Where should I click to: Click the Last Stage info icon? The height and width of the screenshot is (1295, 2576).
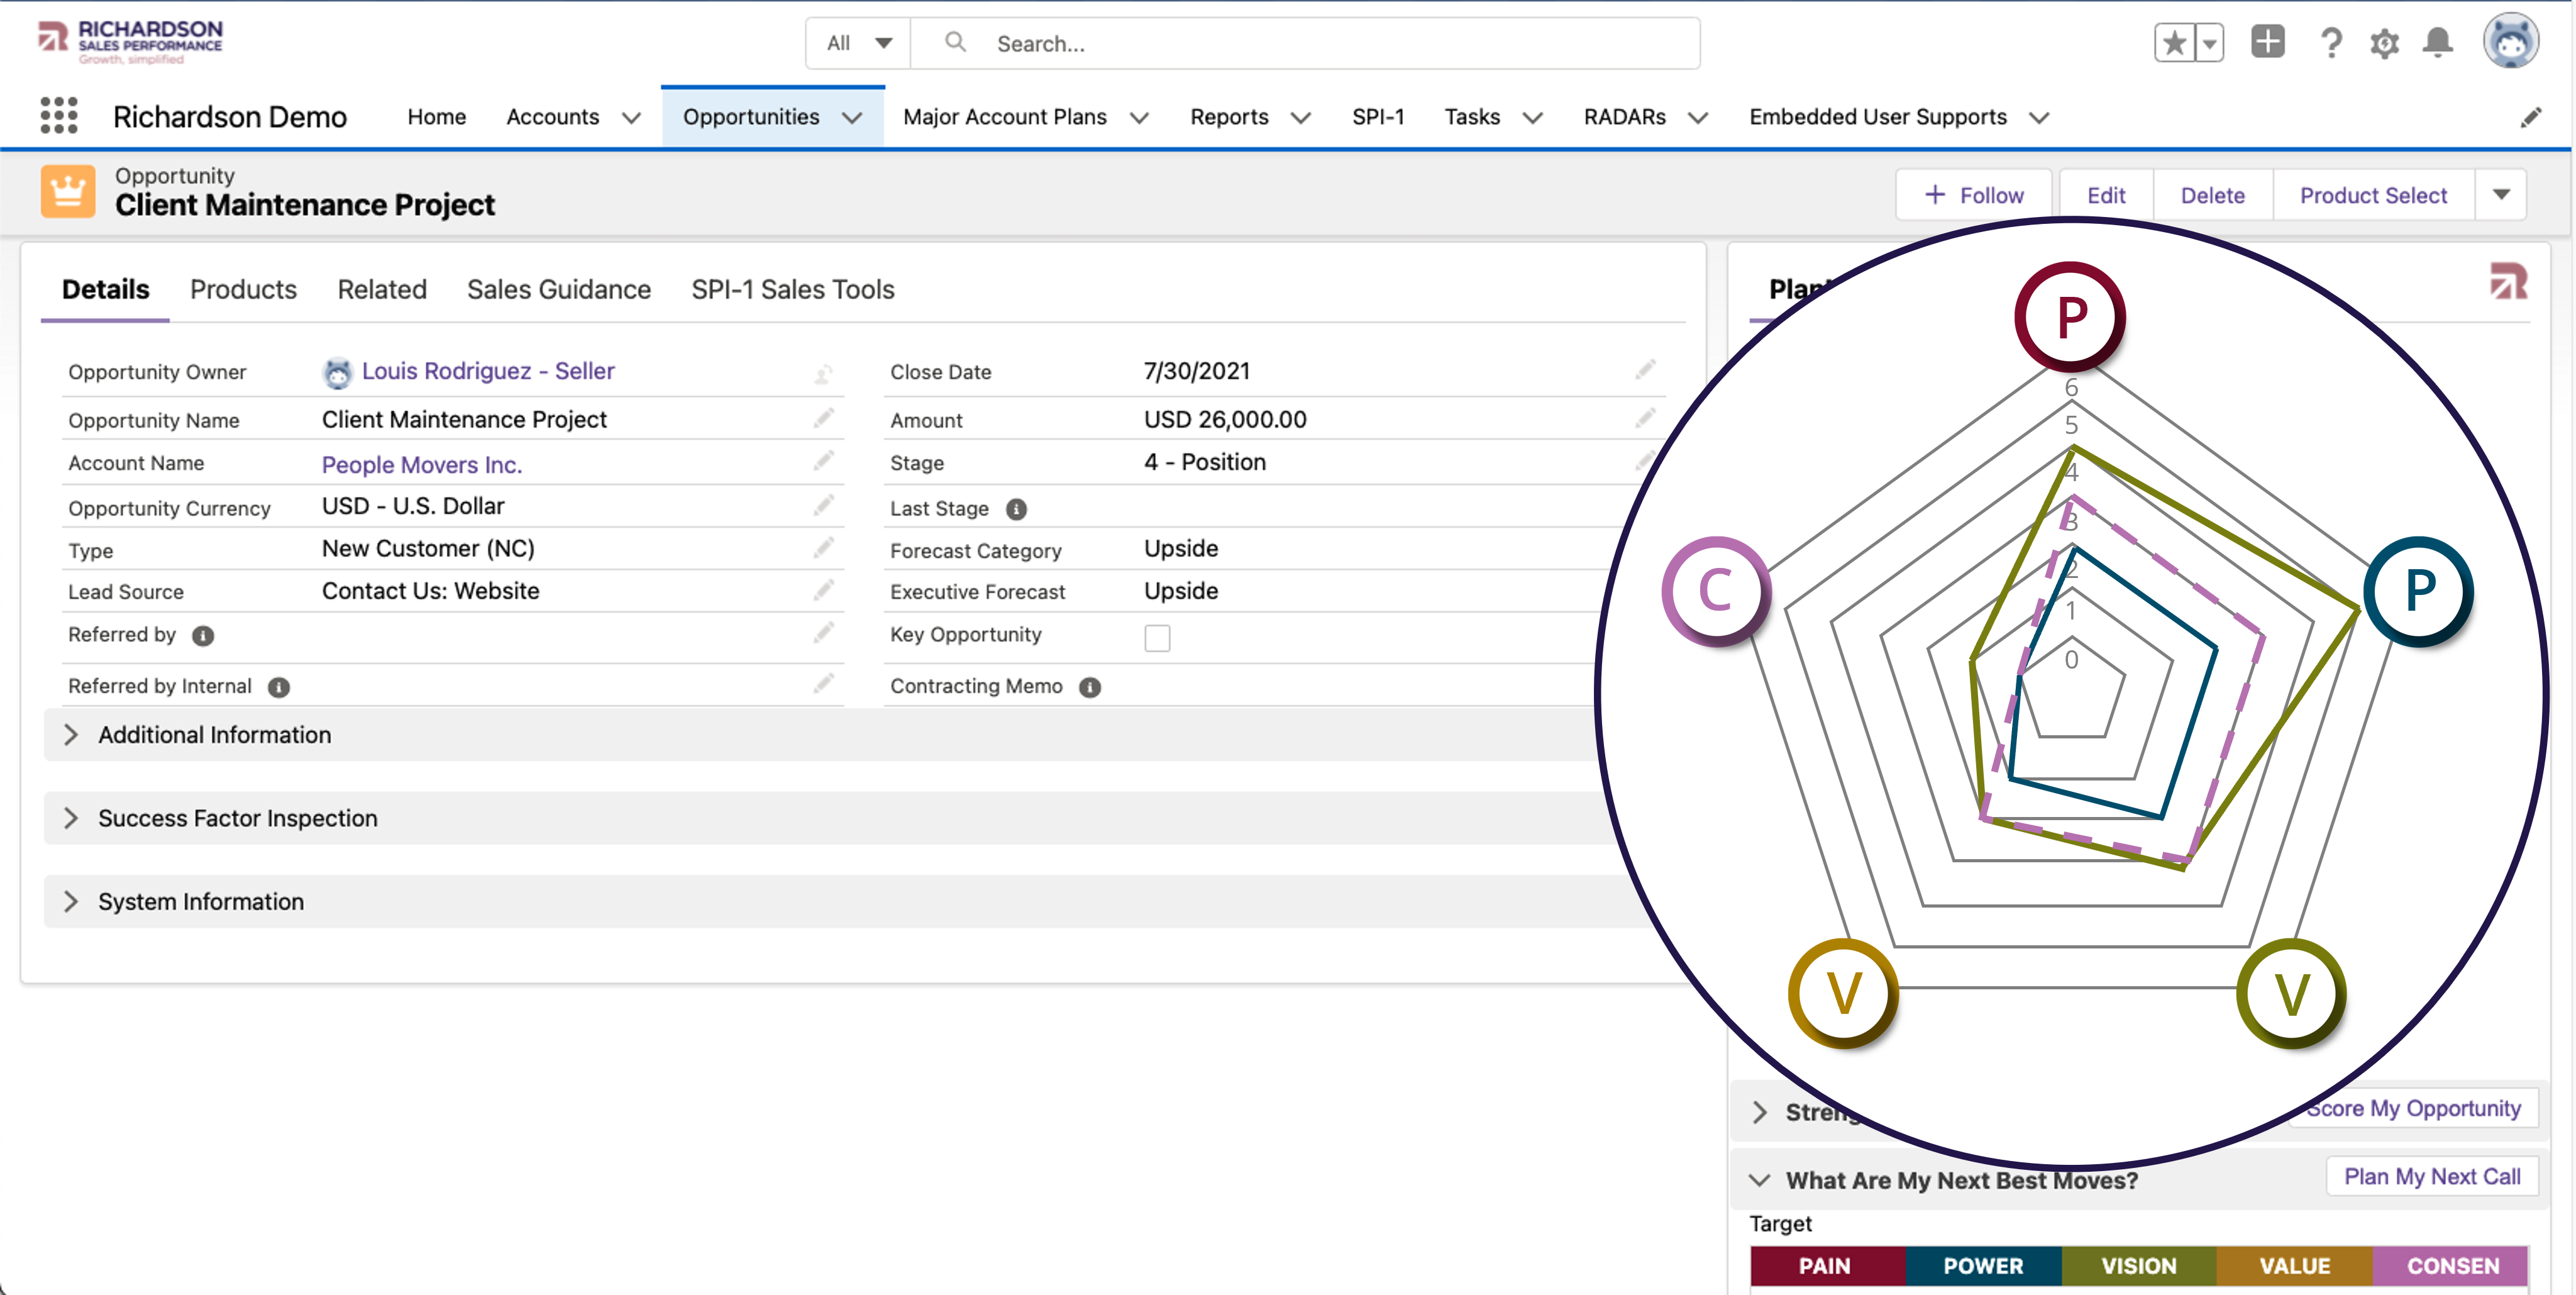tap(1016, 509)
